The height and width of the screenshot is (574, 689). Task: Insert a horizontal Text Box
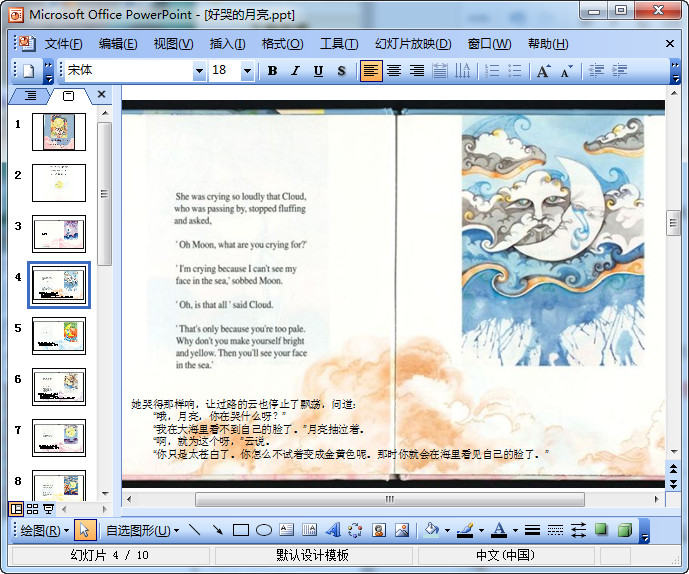tap(286, 530)
